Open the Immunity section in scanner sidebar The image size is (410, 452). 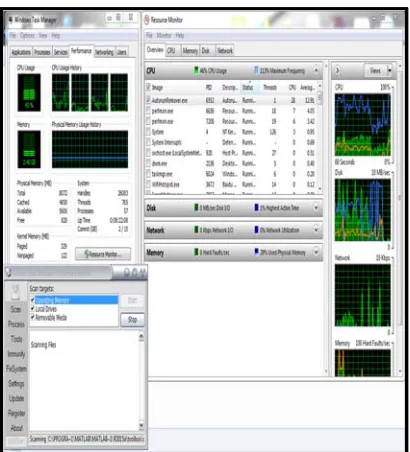point(16,354)
